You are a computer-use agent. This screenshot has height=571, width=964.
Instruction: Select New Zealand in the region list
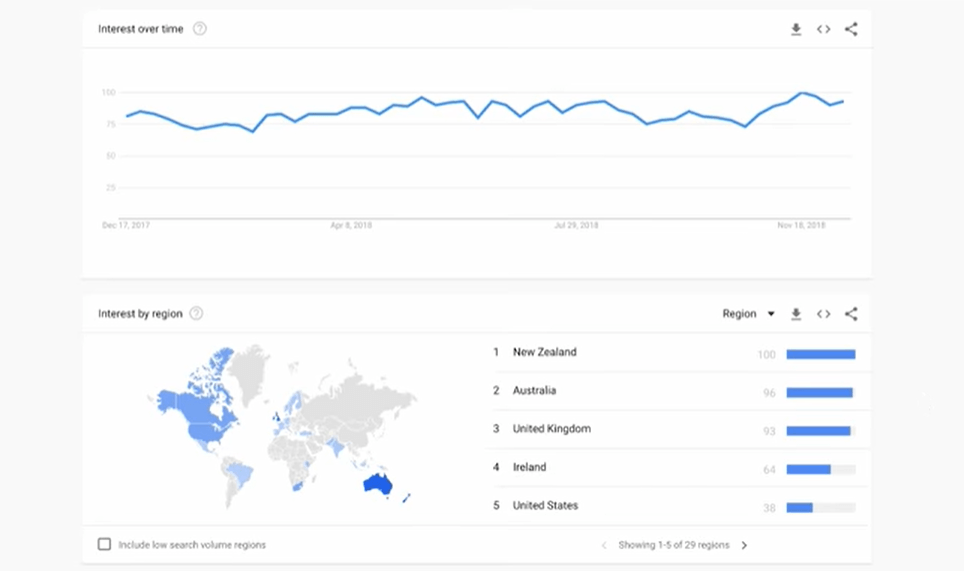pos(544,352)
